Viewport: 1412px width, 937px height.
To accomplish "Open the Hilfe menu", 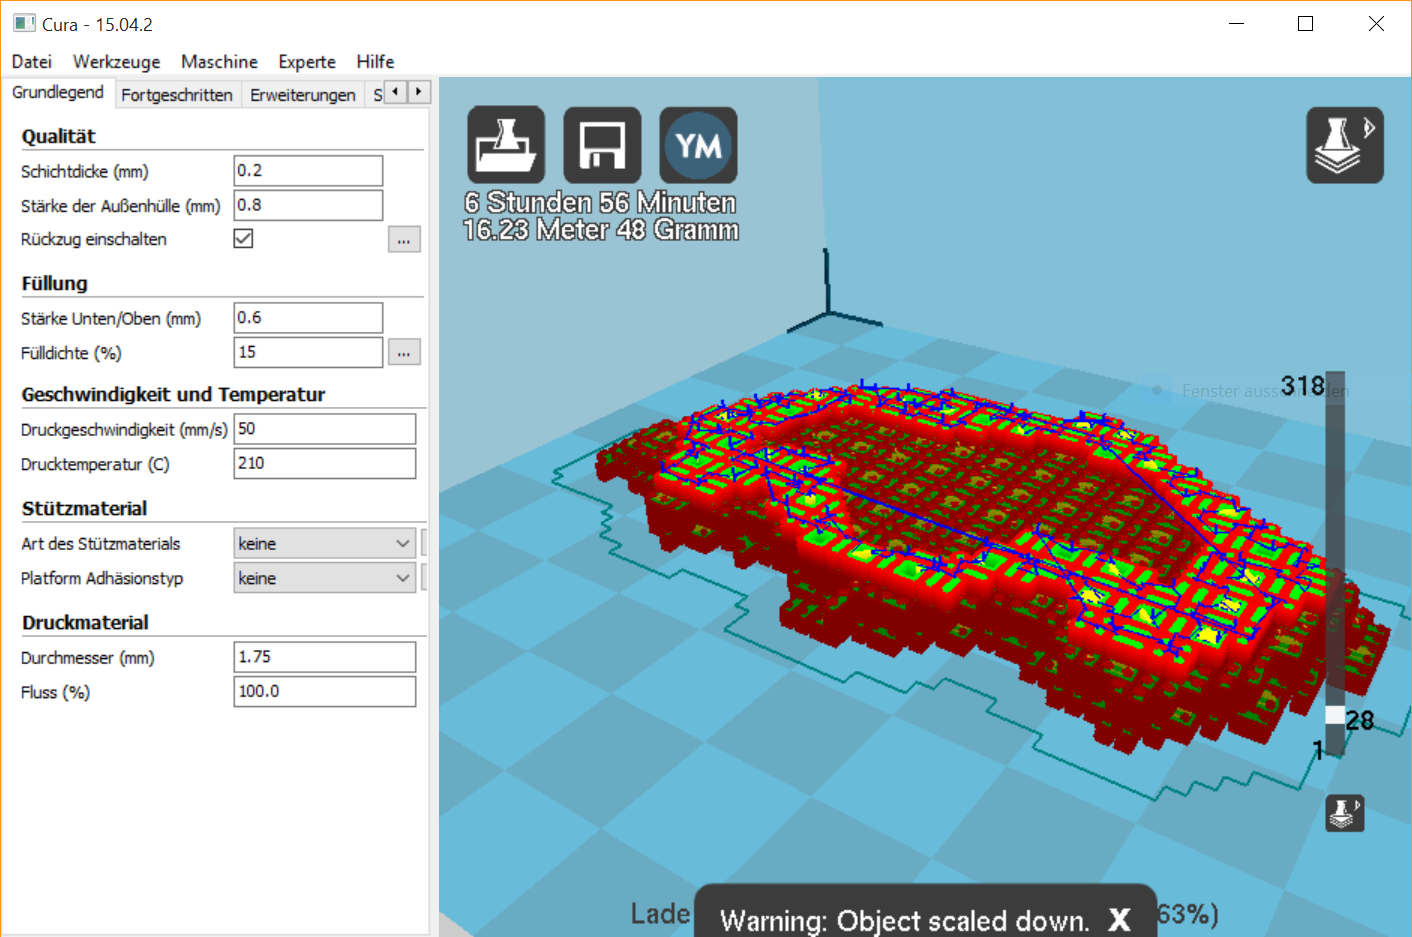I will click(375, 61).
